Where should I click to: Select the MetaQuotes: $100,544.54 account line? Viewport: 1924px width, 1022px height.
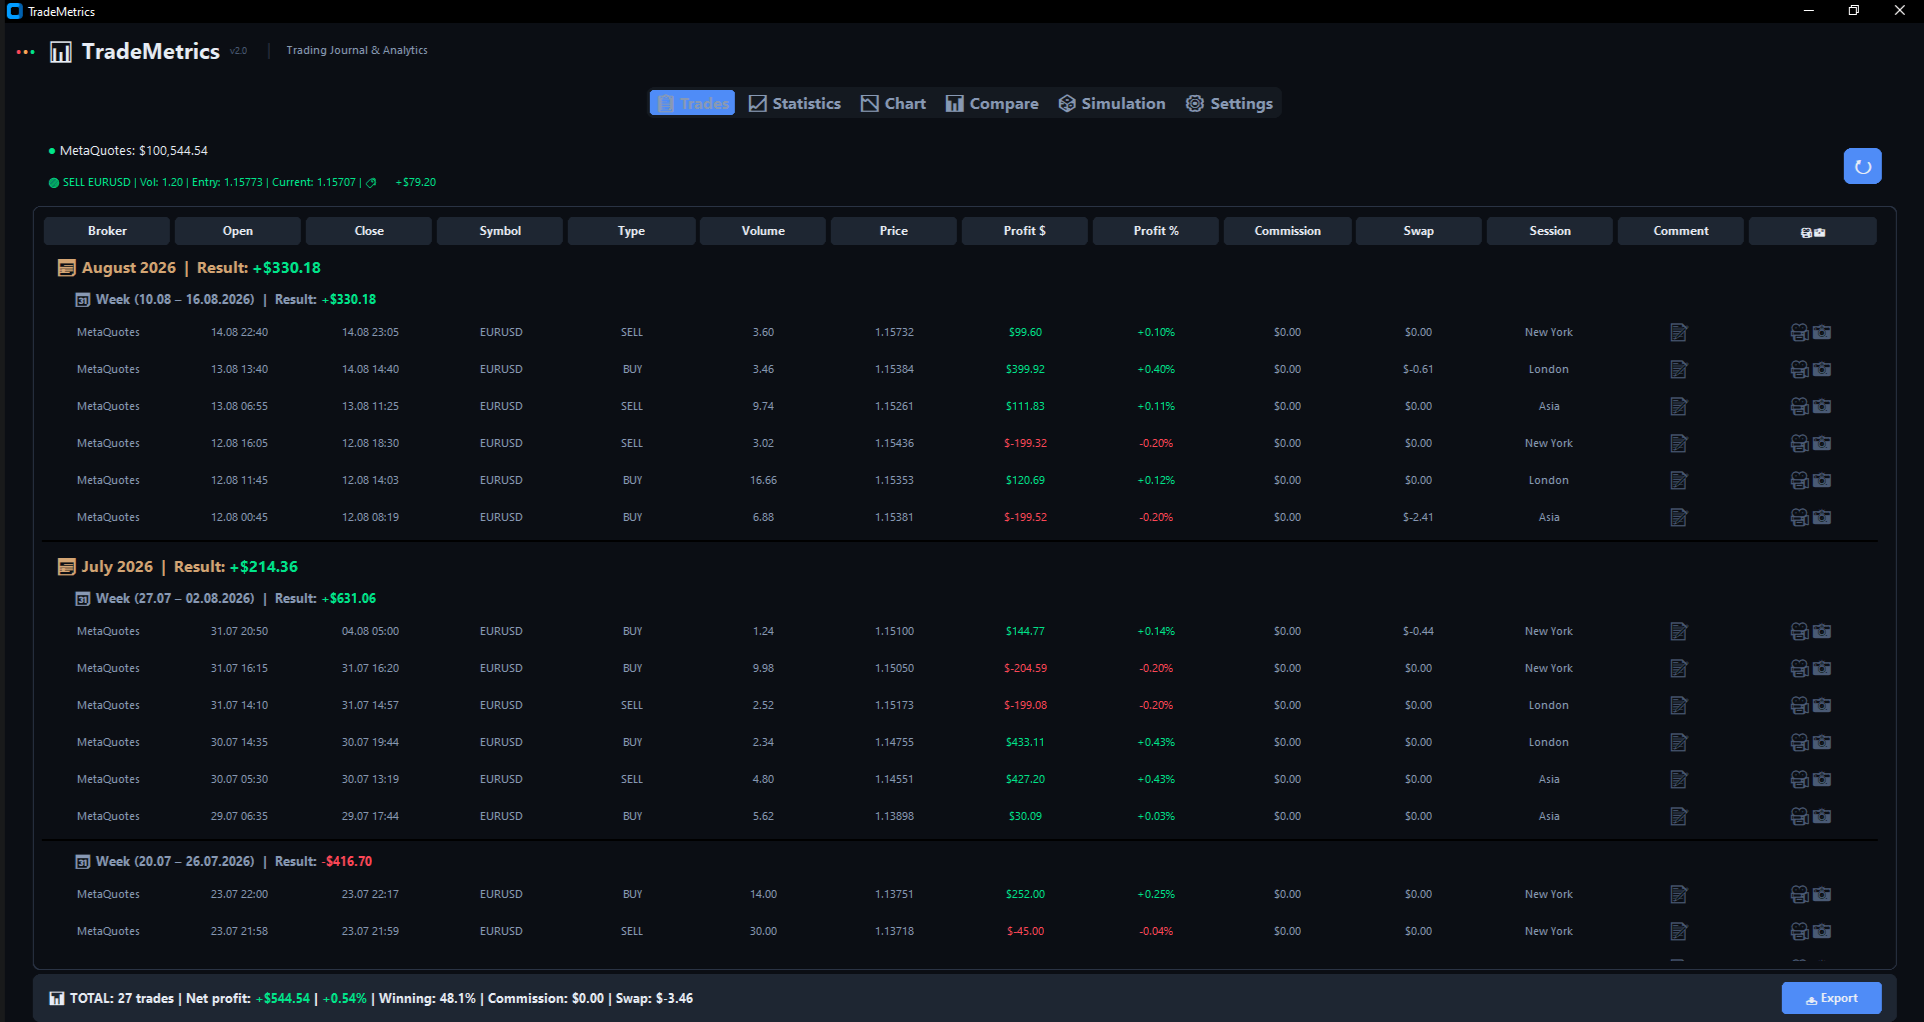(x=129, y=151)
